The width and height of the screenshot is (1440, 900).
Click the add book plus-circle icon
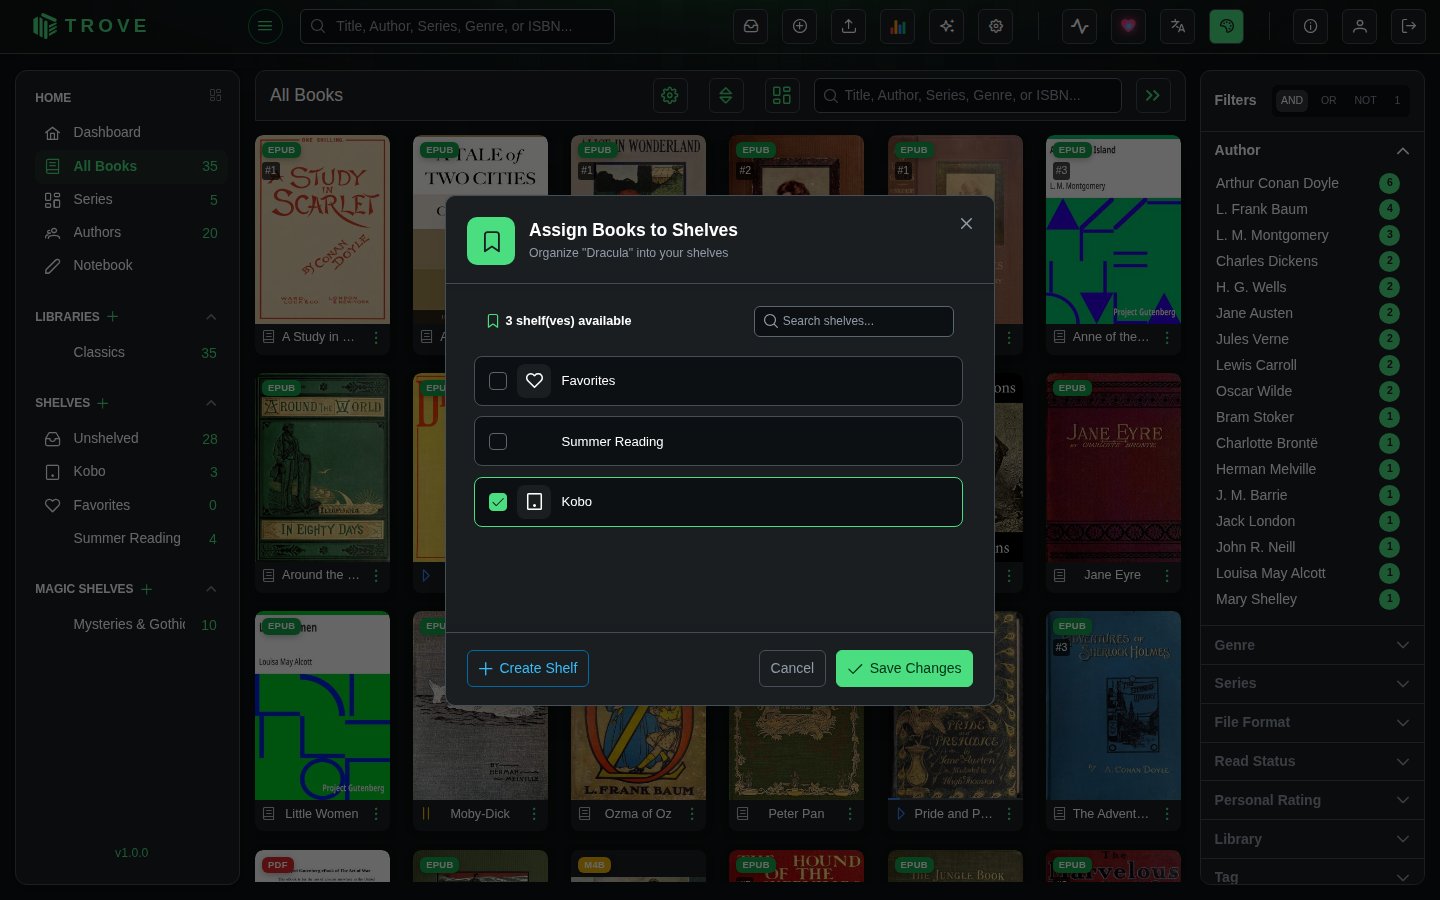click(800, 26)
